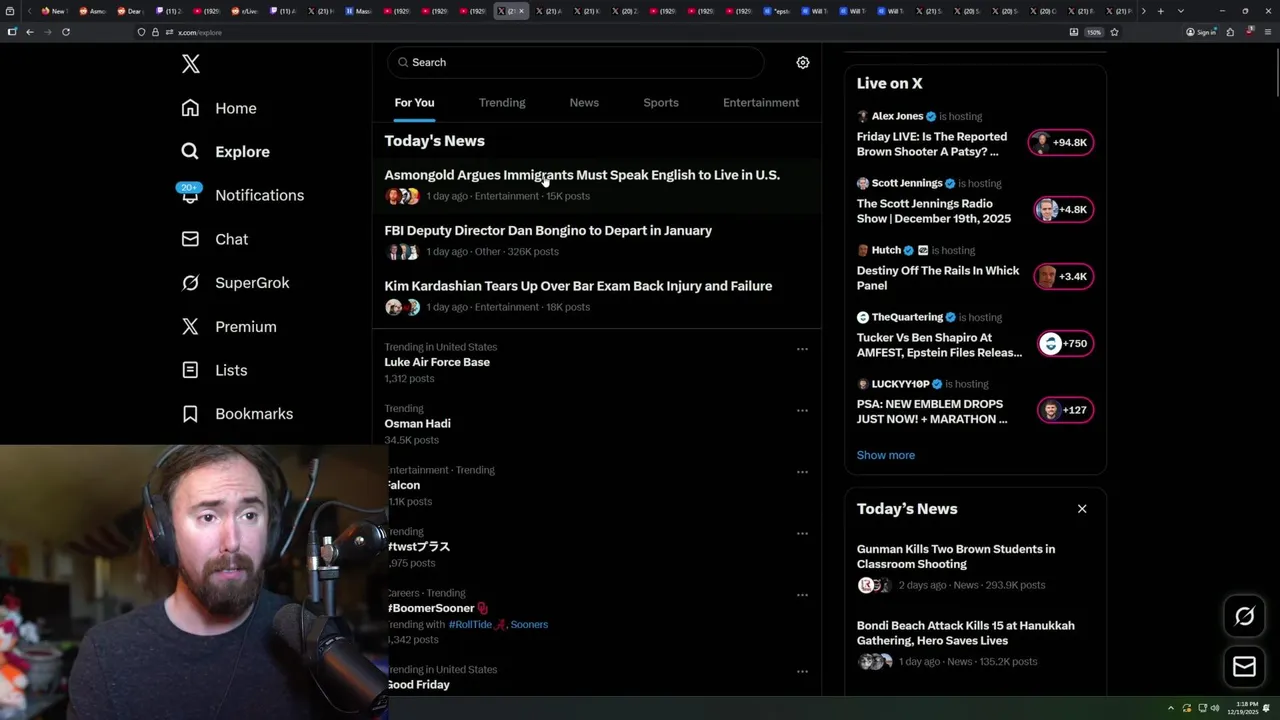Join LUCKYY10P live +127 button
Image resolution: width=1280 pixels, height=720 pixels.
[x=1065, y=410]
